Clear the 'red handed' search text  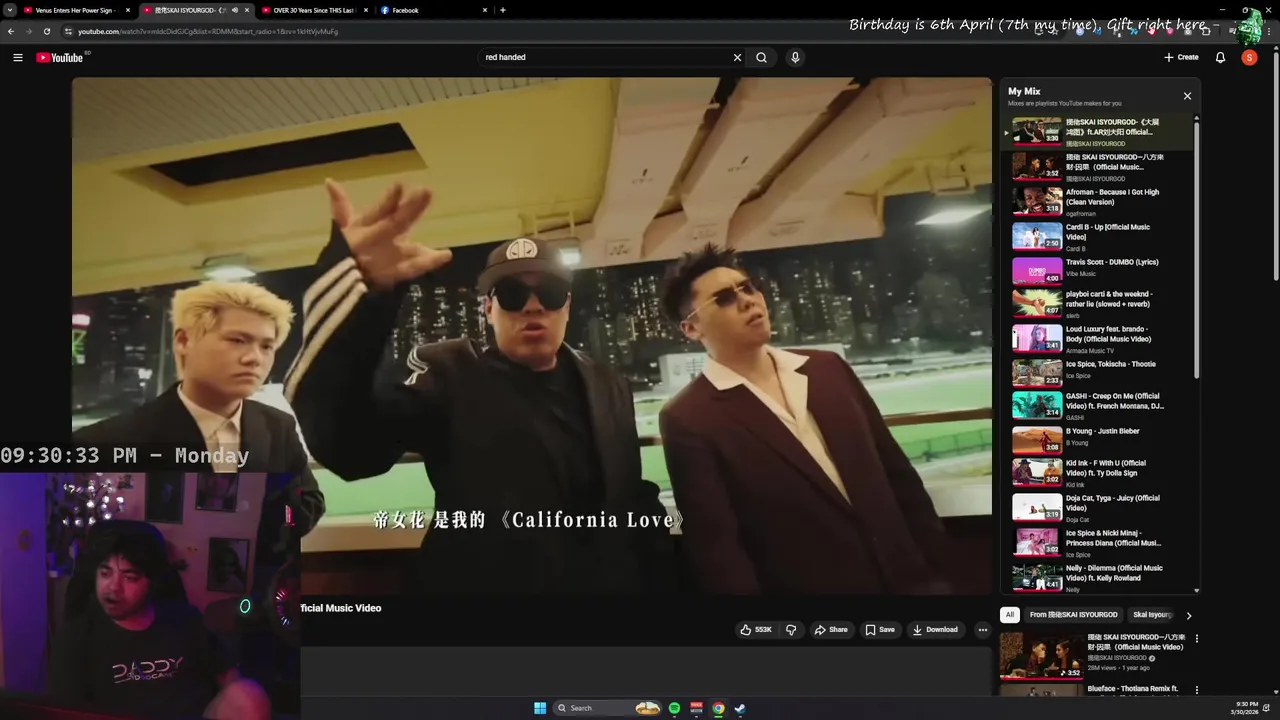[x=737, y=57]
